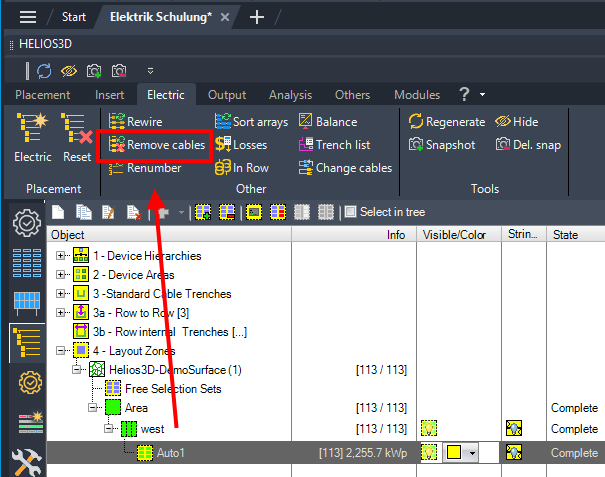The image size is (605, 477).
Task: Click the Hide button in Tools
Action: [516, 122]
